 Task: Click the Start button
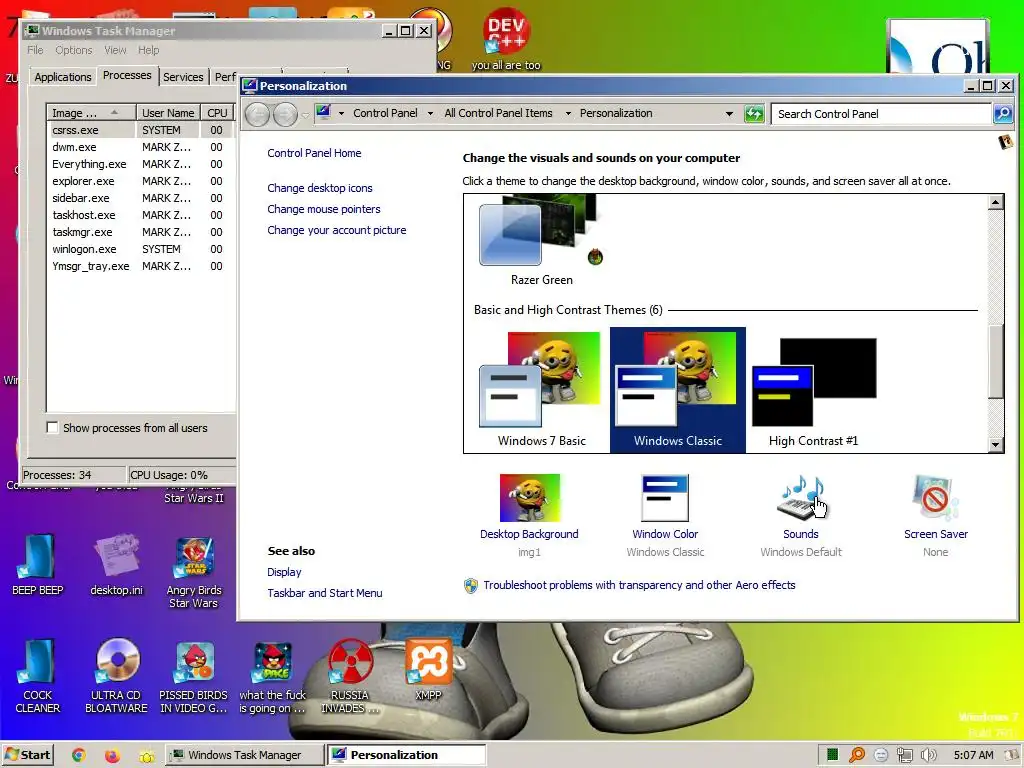click(x=27, y=755)
